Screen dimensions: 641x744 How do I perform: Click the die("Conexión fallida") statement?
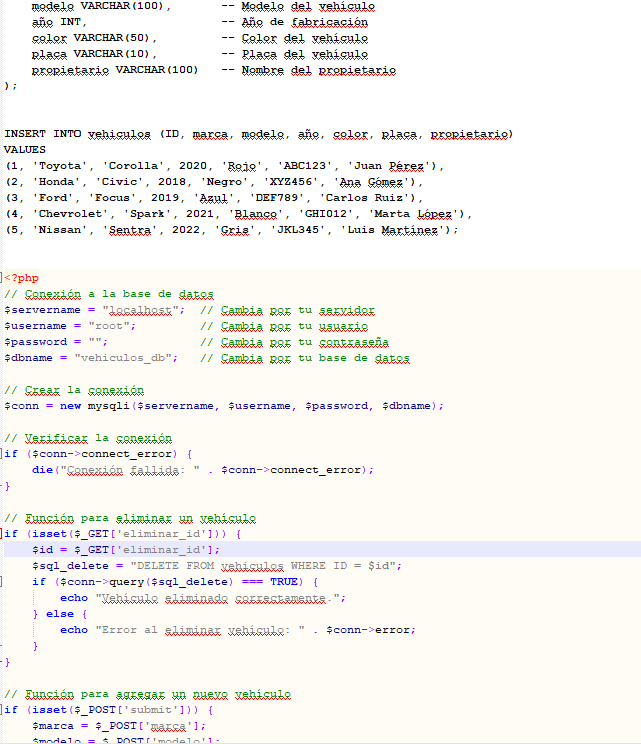click(200, 470)
